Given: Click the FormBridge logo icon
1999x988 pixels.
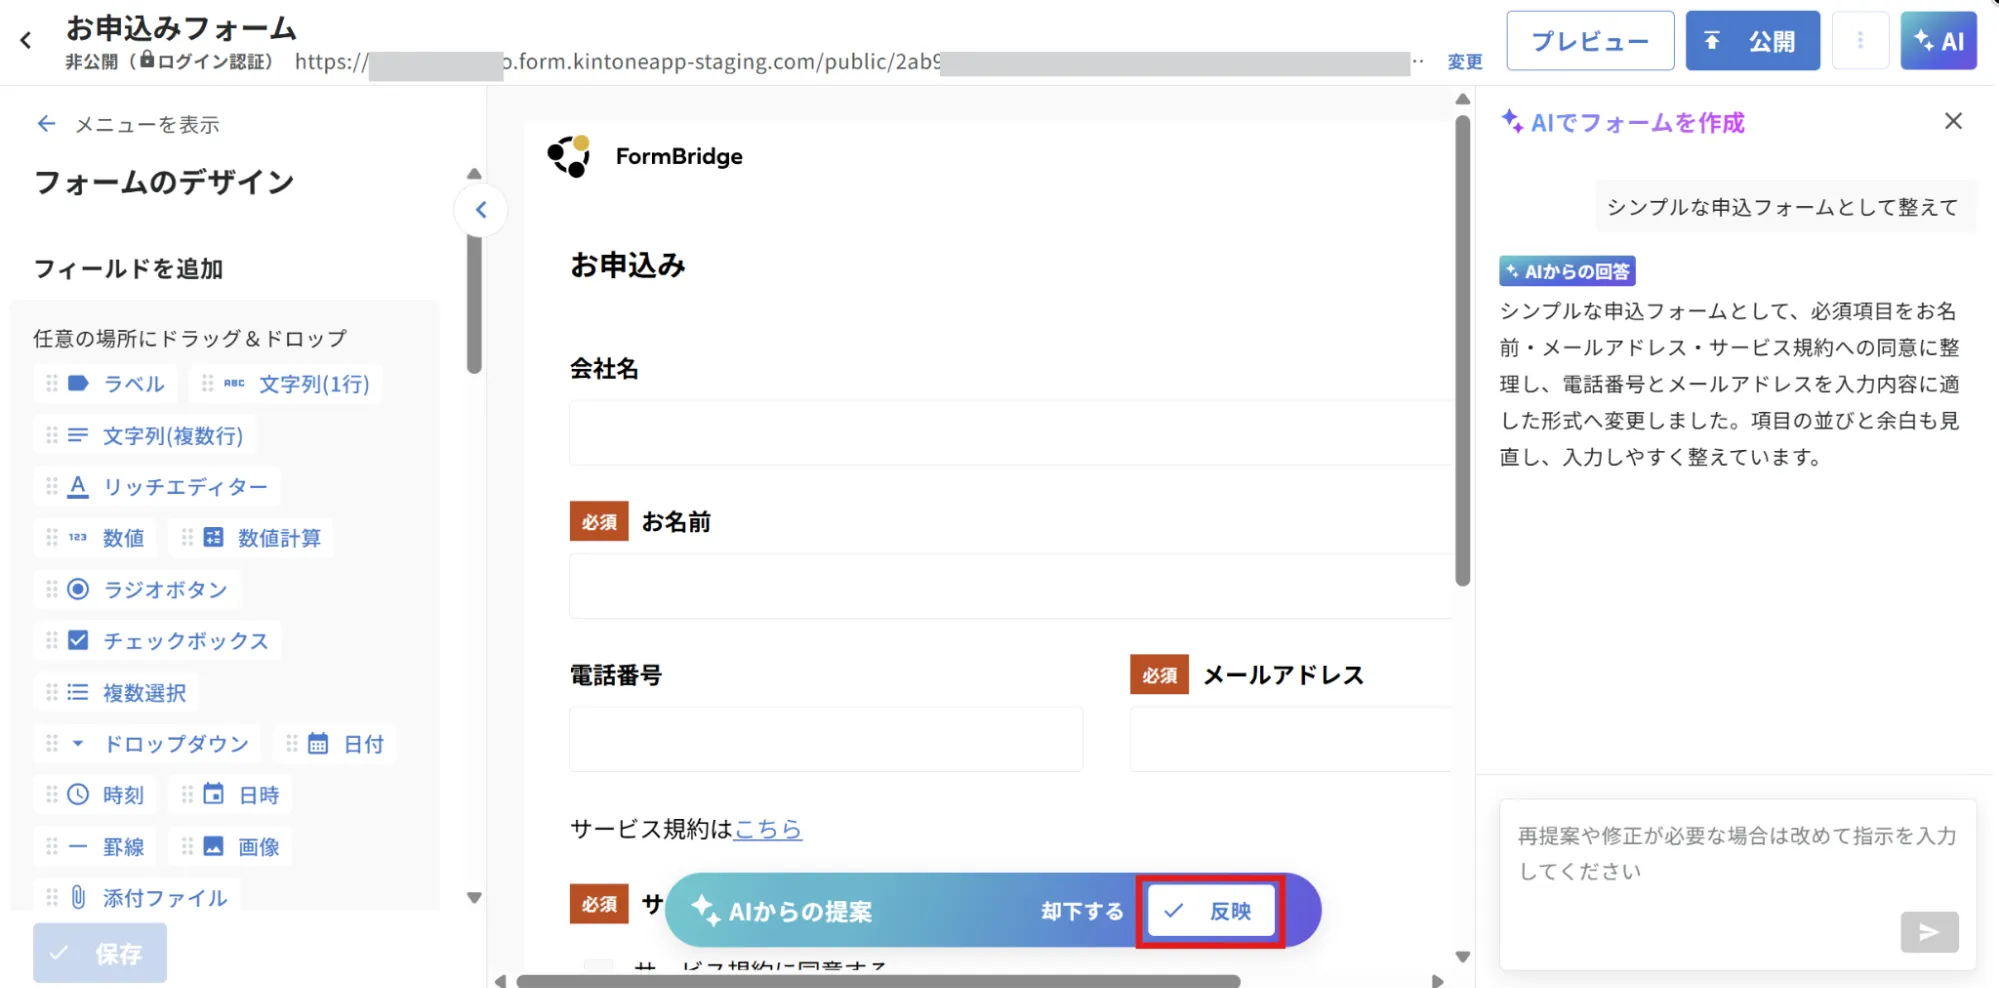Looking at the screenshot, I should (569, 156).
